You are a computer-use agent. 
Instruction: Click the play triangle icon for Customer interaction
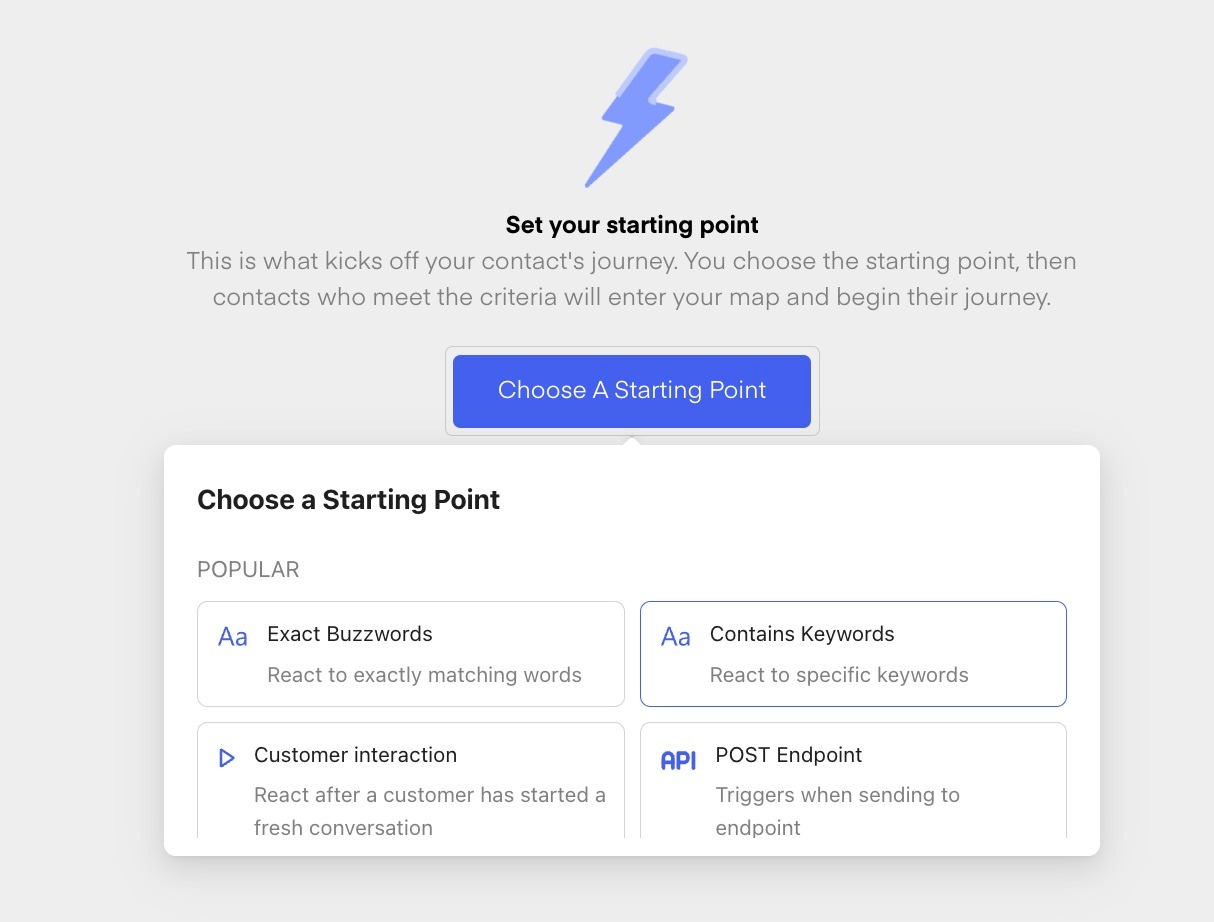tap(227, 758)
